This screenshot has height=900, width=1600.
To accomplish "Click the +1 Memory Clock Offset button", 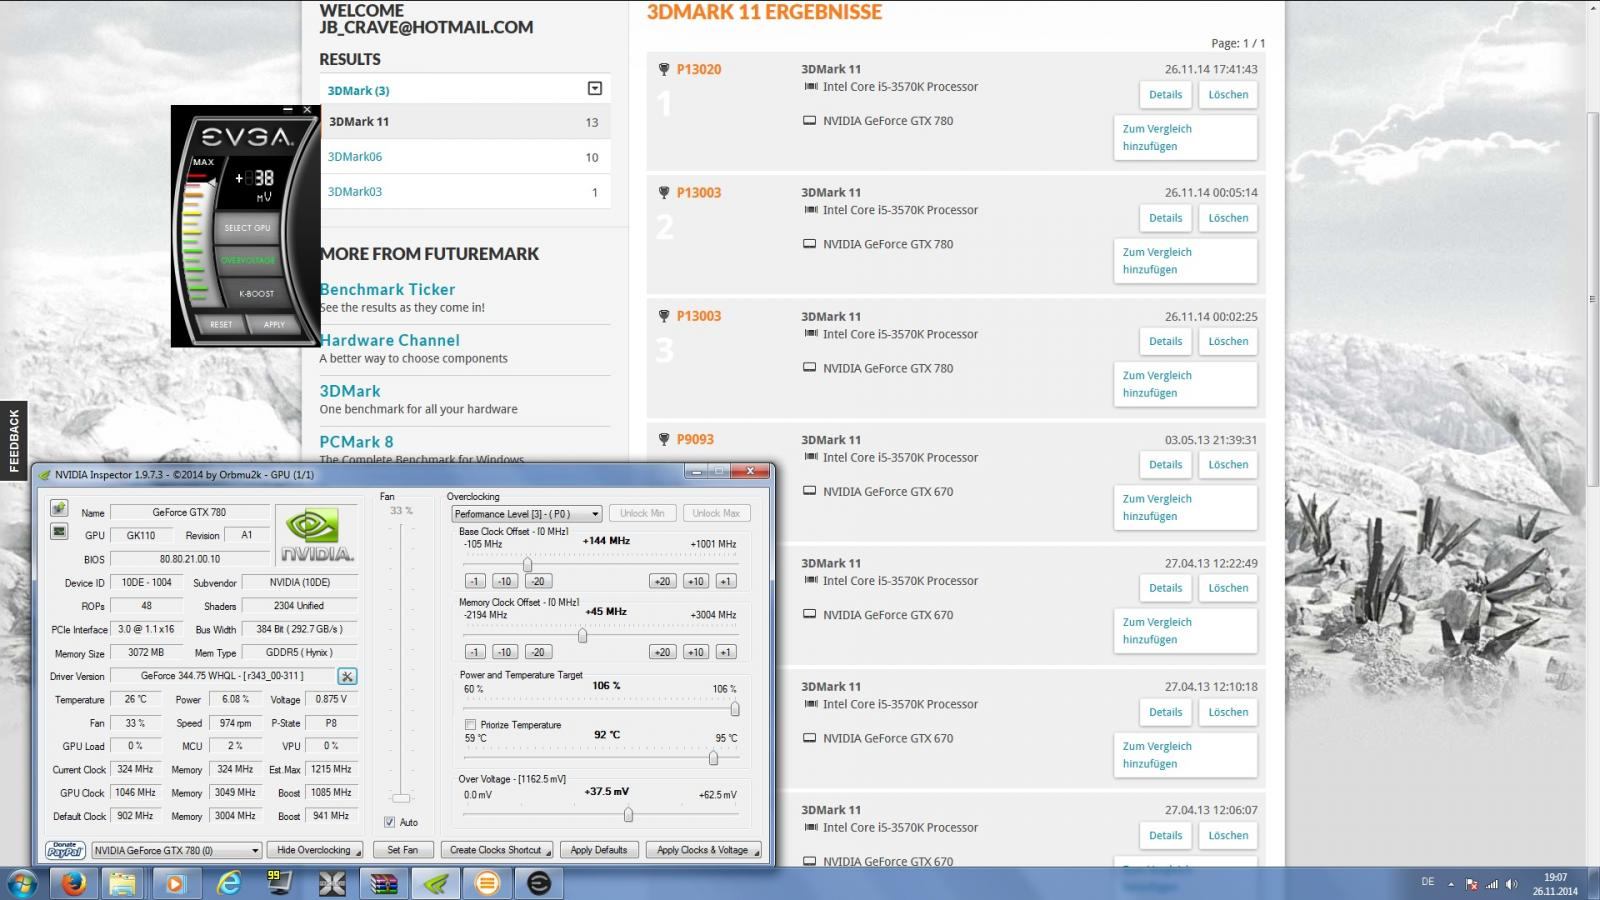I will click(726, 652).
